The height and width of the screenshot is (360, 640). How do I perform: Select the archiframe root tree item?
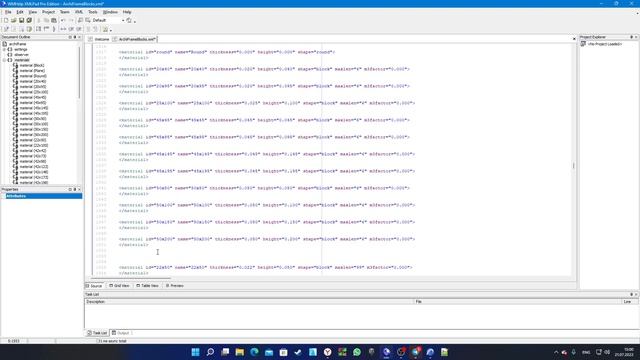[x=18, y=44]
